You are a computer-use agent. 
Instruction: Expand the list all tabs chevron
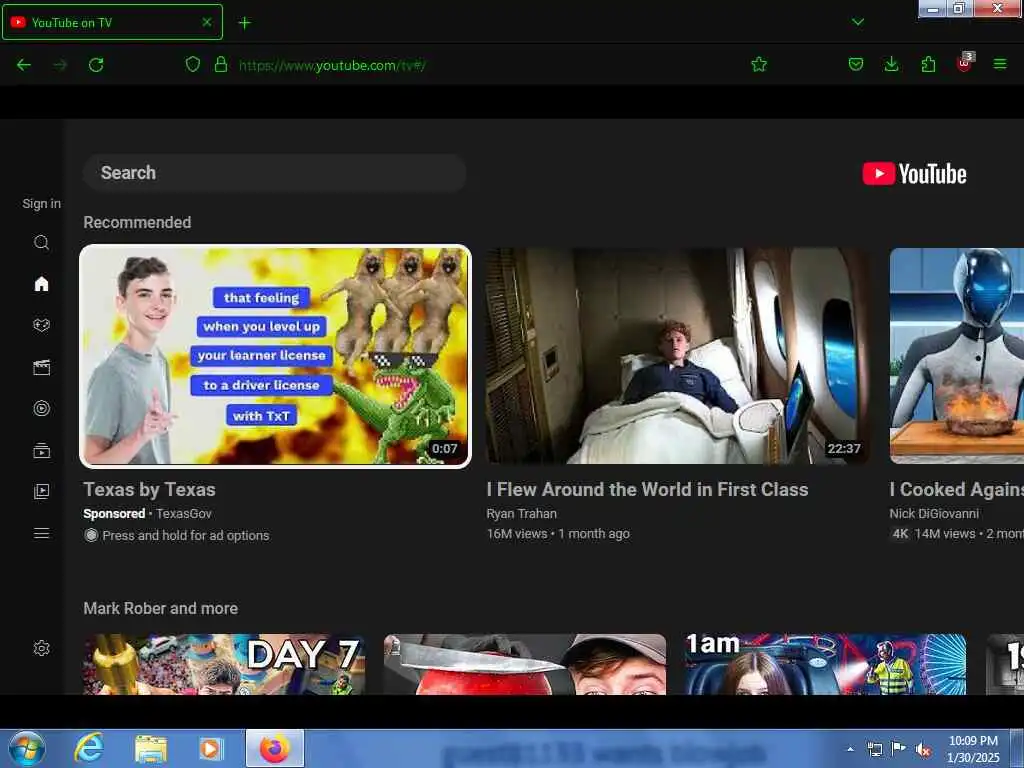pos(858,22)
